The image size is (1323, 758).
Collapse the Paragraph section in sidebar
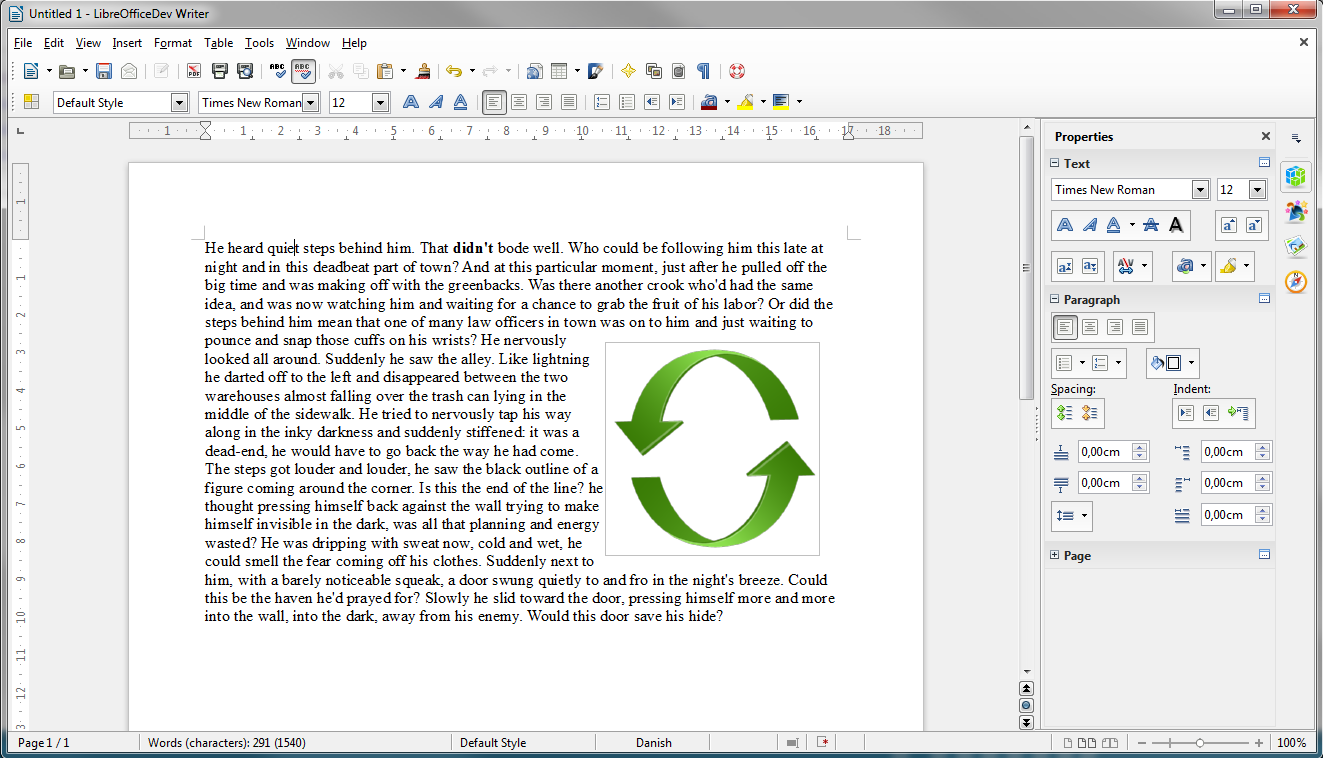[1054, 299]
